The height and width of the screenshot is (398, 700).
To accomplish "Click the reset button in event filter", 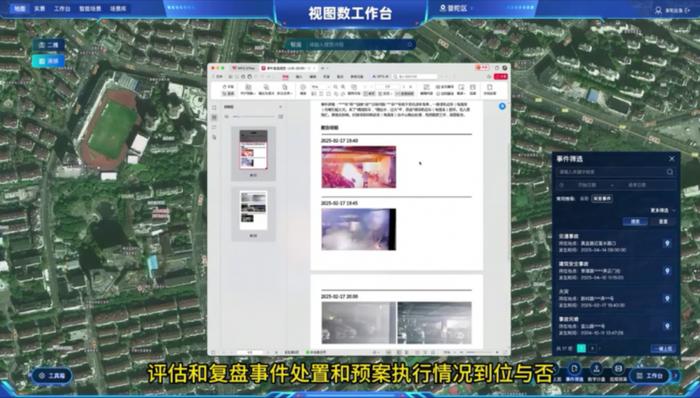I will [x=663, y=222].
